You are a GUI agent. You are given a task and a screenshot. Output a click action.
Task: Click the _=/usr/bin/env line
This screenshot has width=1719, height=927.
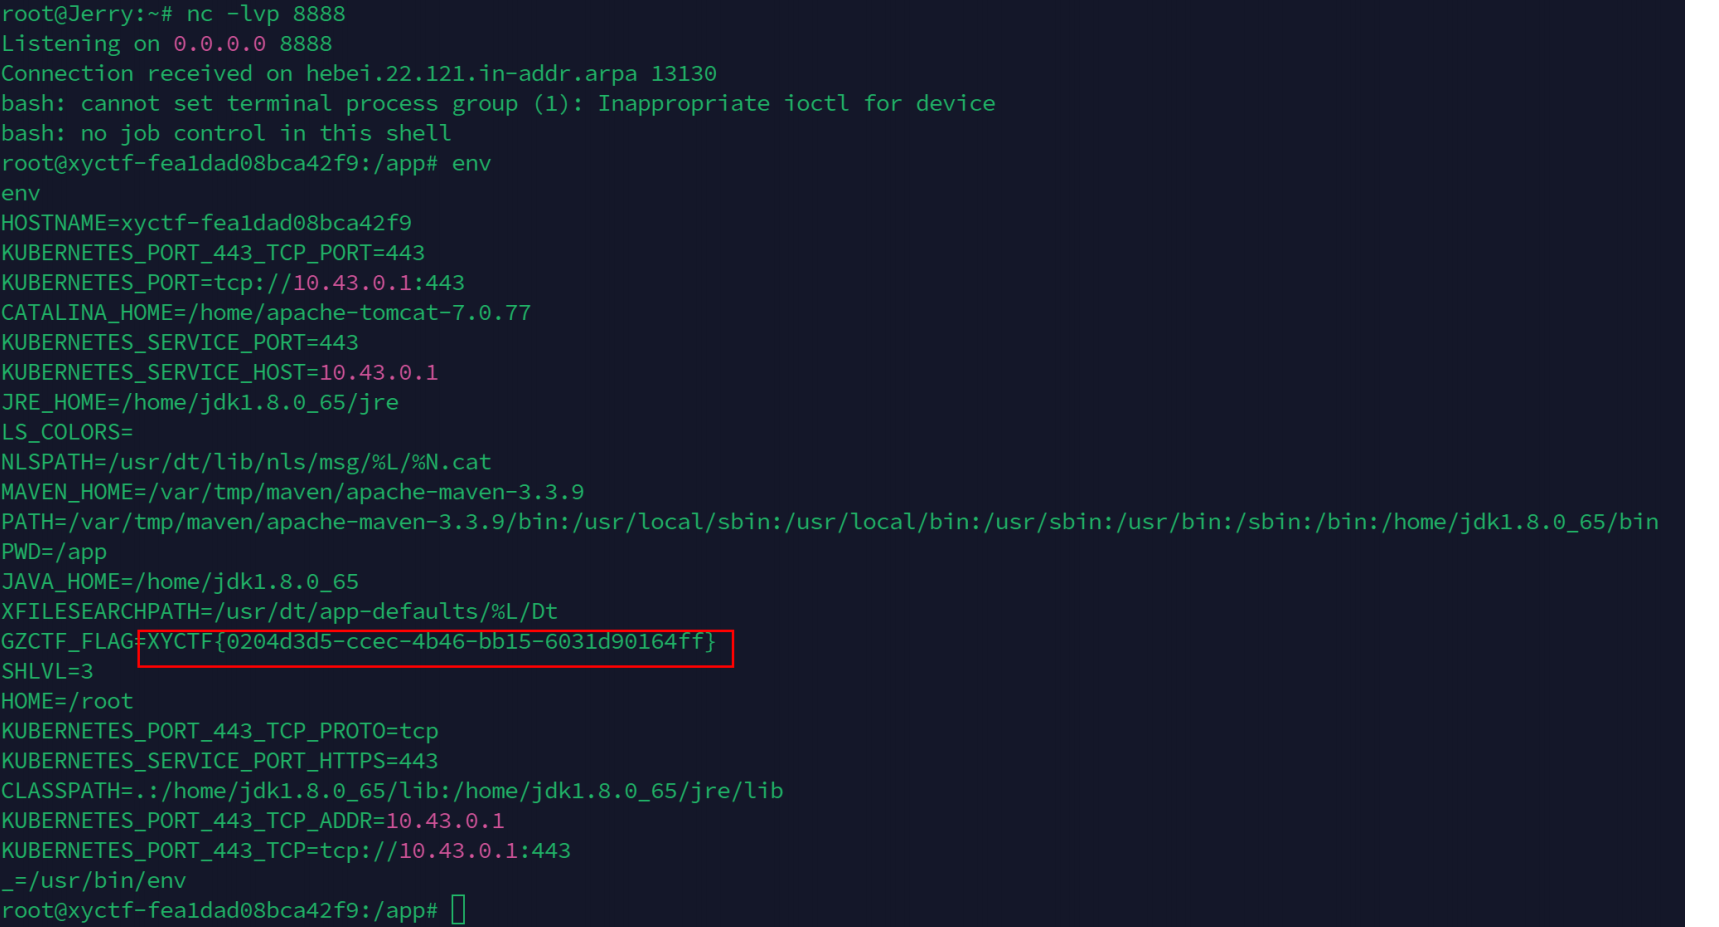pos(94,881)
